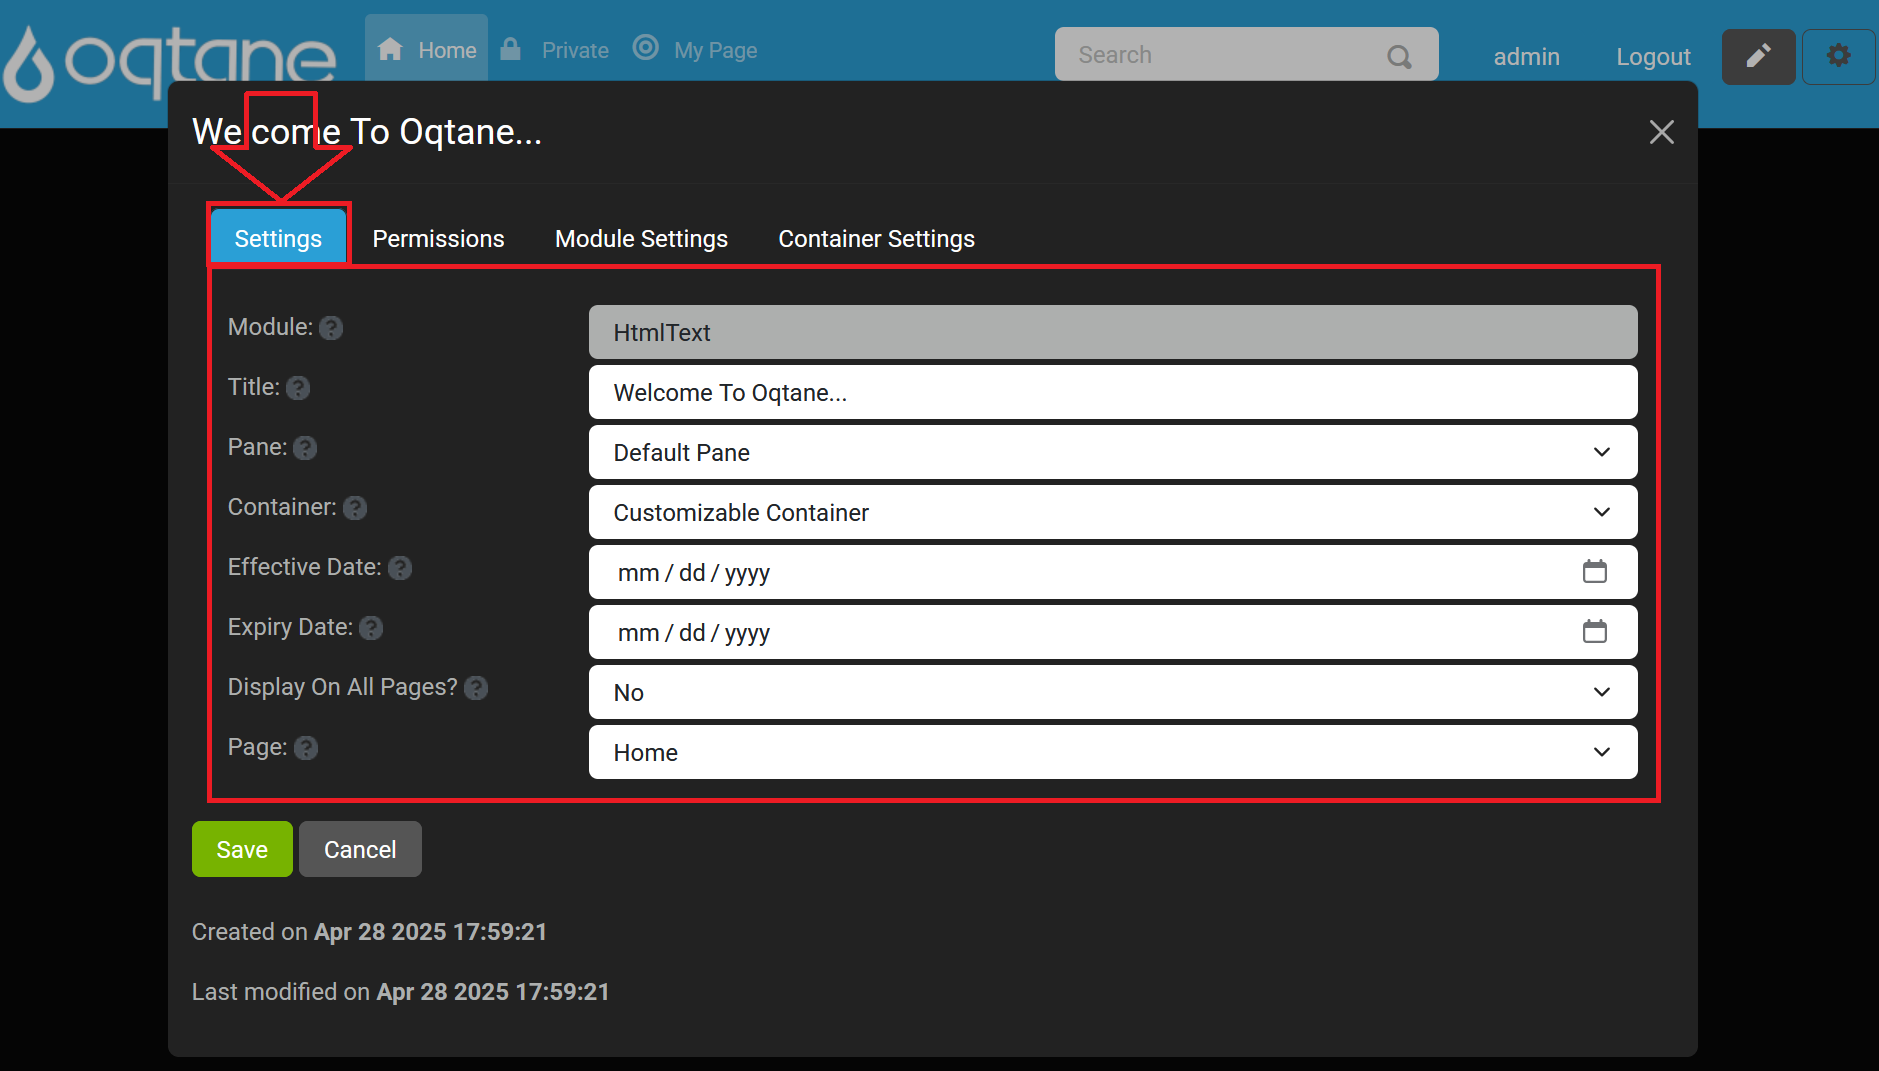Switch to the Container Settings tab
1879x1071 pixels.
pyautogui.click(x=876, y=238)
